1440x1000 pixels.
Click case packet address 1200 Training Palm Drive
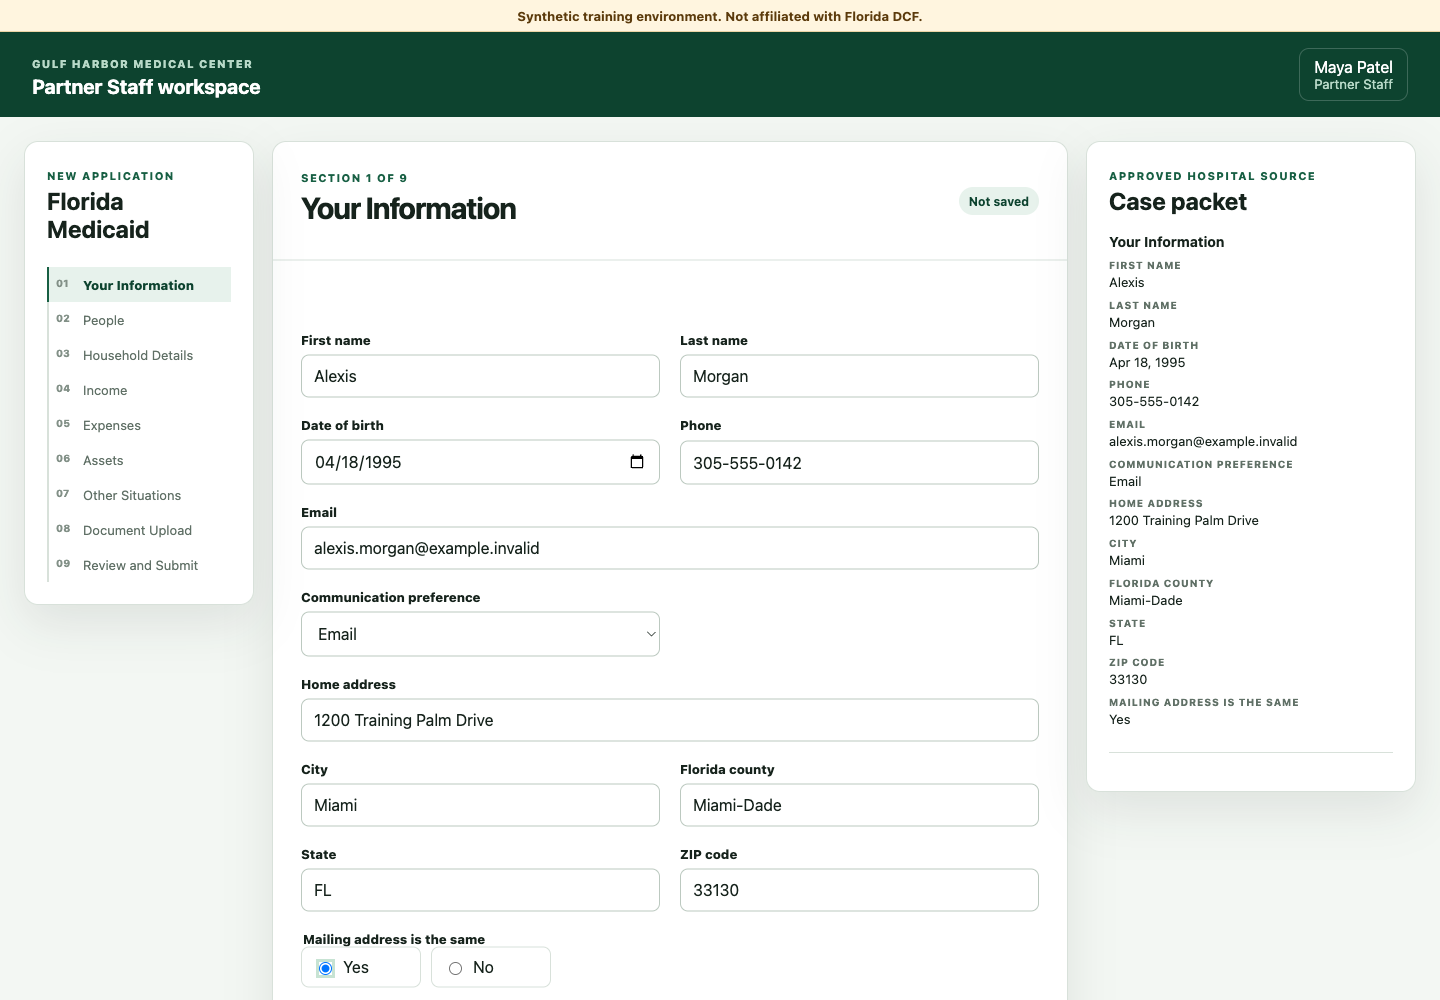click(1184, 520)
